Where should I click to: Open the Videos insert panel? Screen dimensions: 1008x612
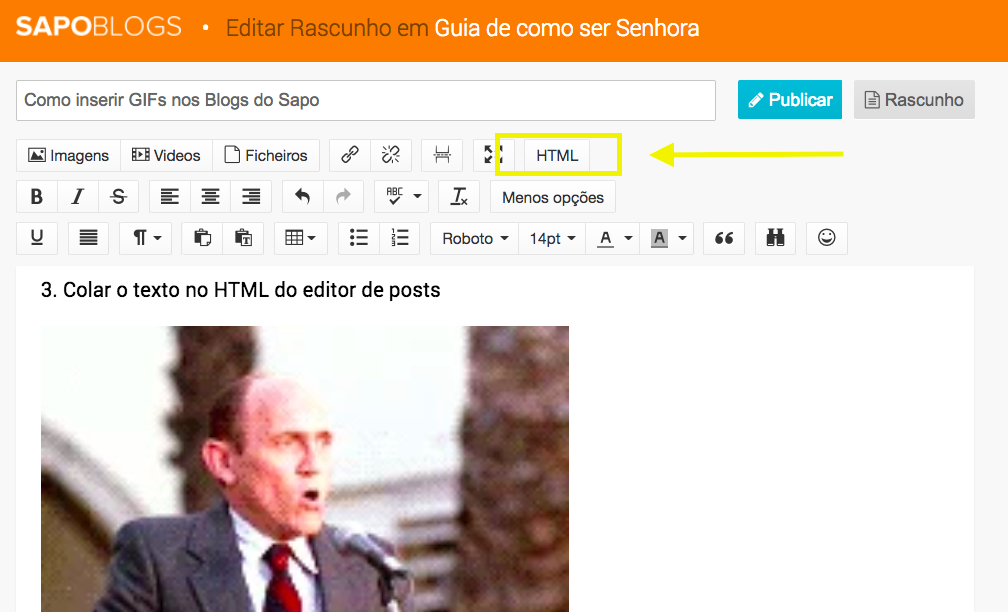tap(165, 155)
